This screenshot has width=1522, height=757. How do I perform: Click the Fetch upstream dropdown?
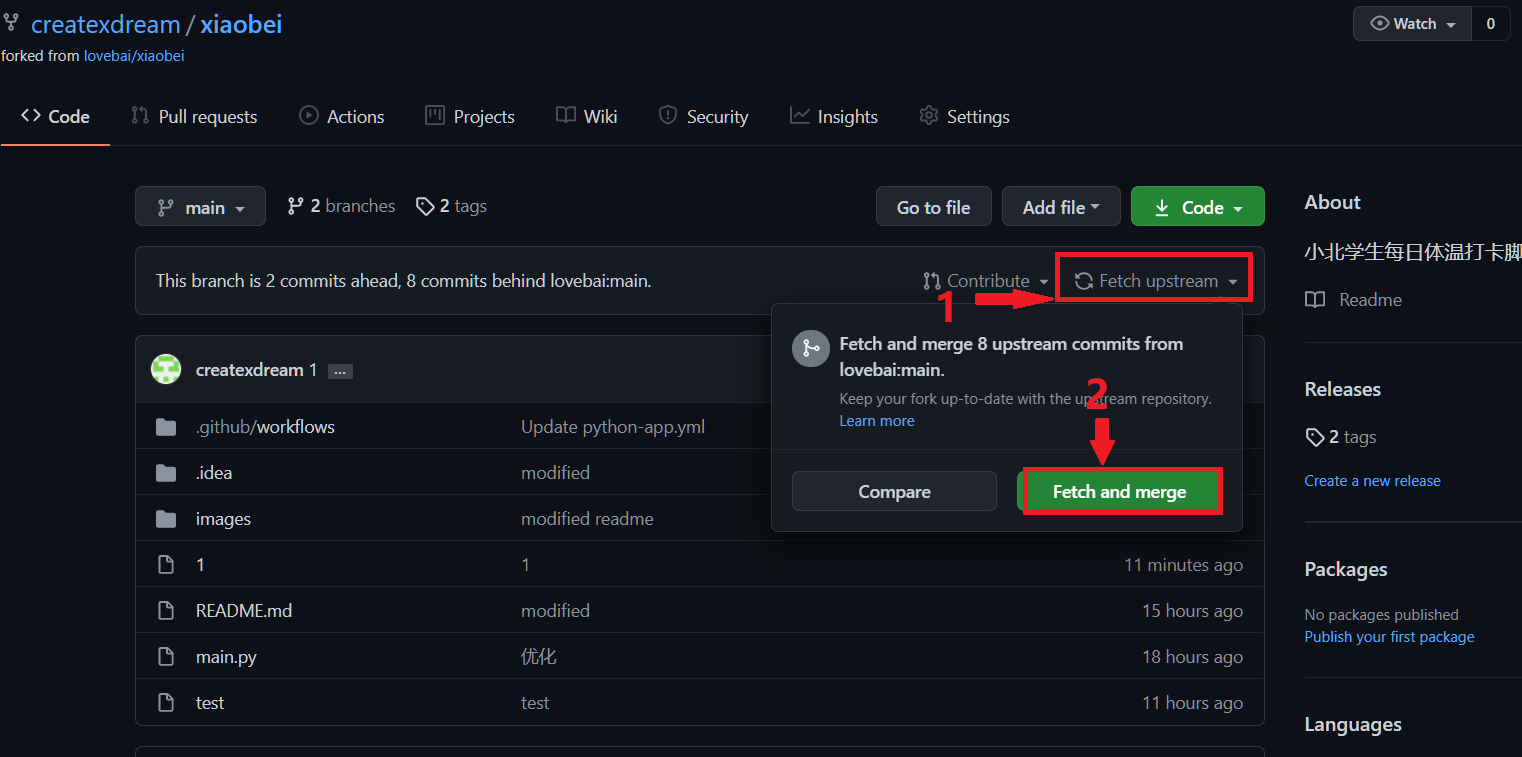pos(1157,281)
